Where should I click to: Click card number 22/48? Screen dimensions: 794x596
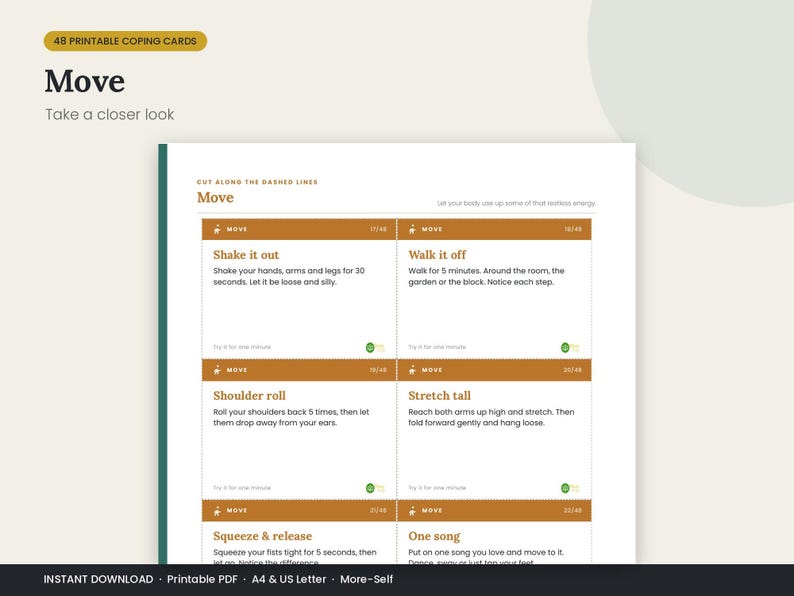(573, 510)
